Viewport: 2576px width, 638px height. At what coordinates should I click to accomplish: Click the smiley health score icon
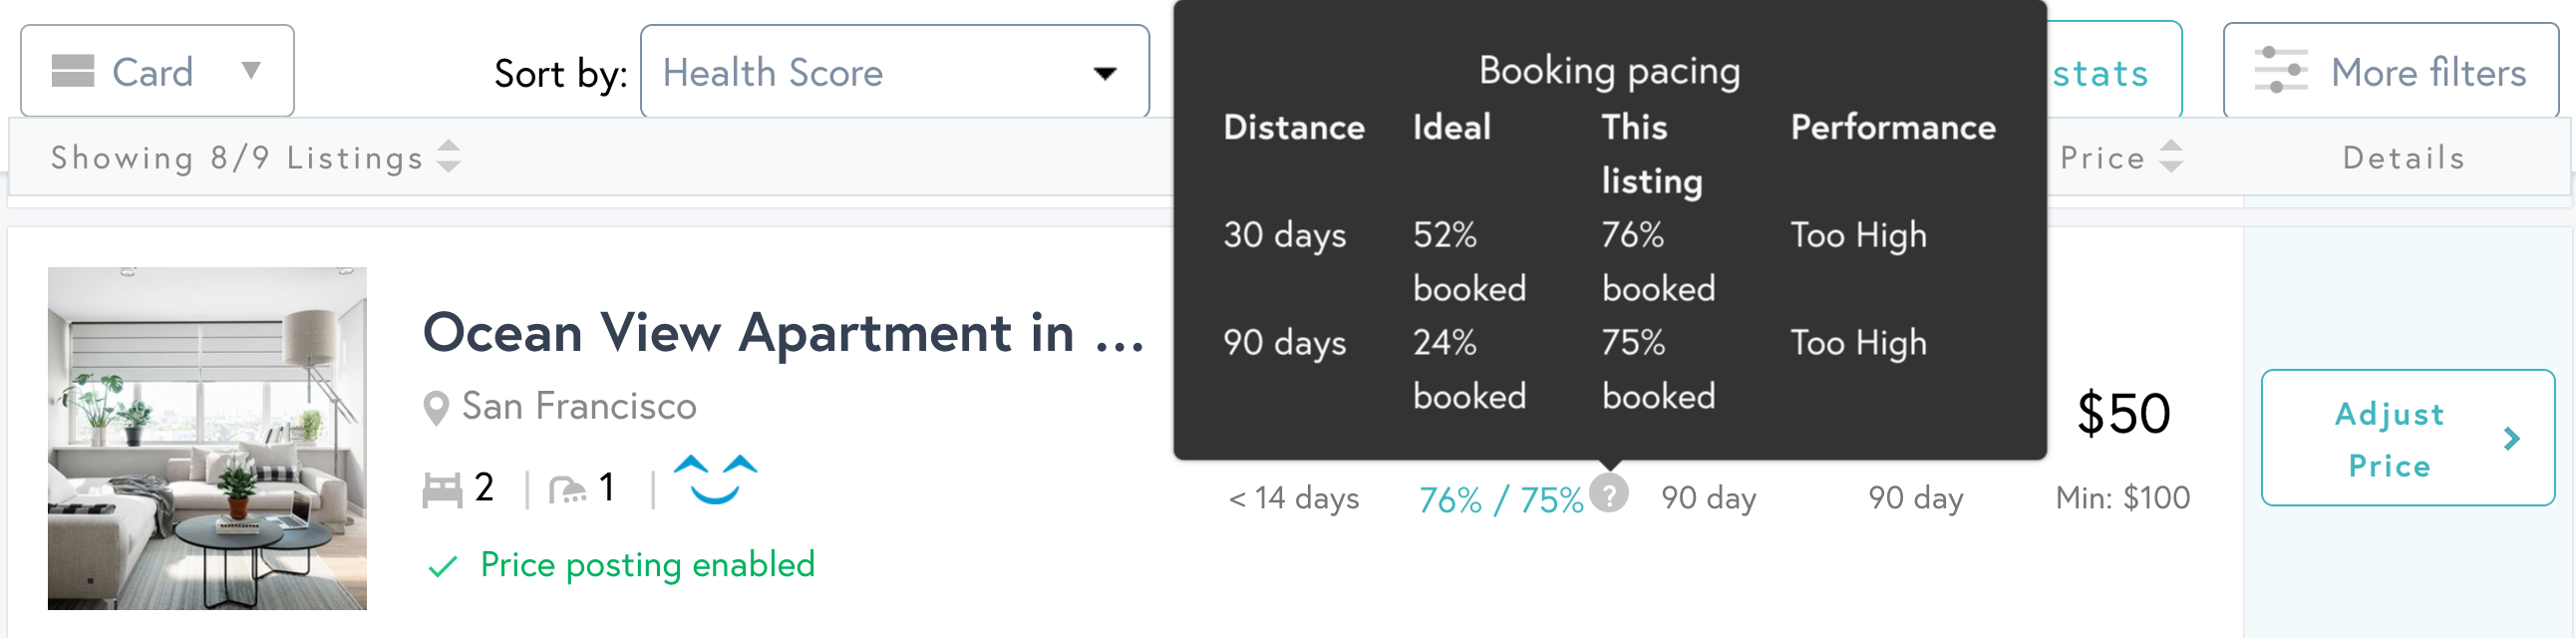(715, 480)
